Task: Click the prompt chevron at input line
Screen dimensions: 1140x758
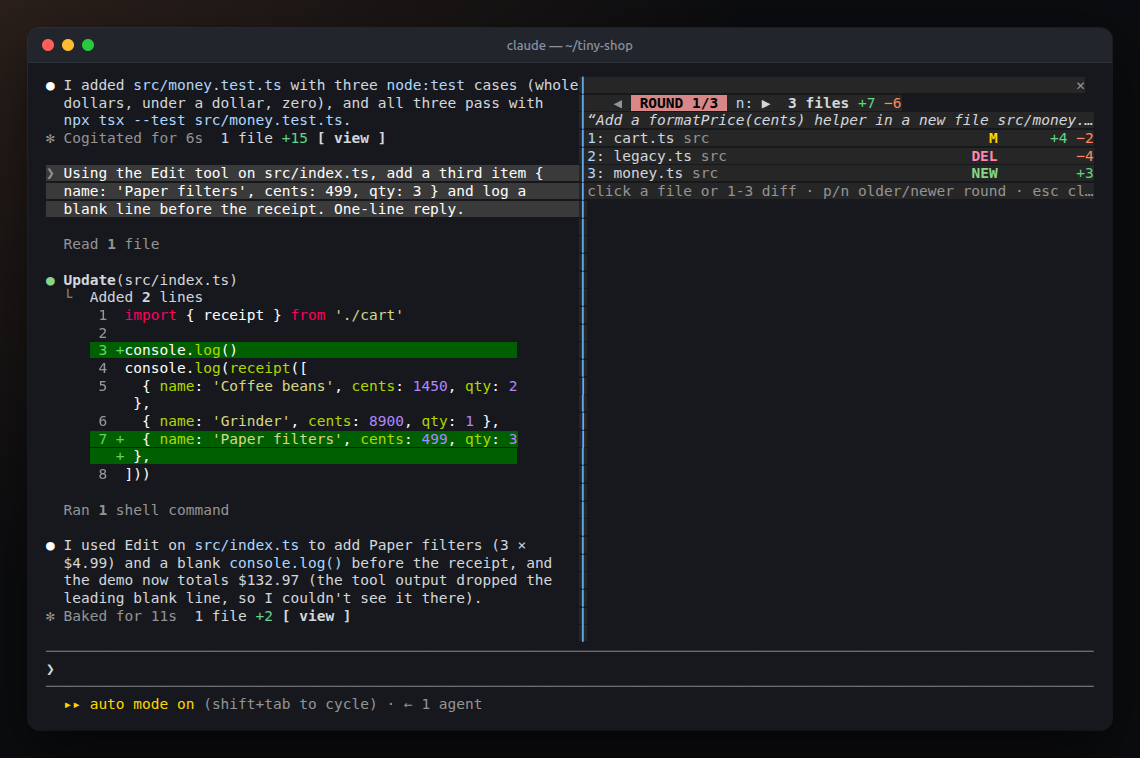Action: (50, 669)
